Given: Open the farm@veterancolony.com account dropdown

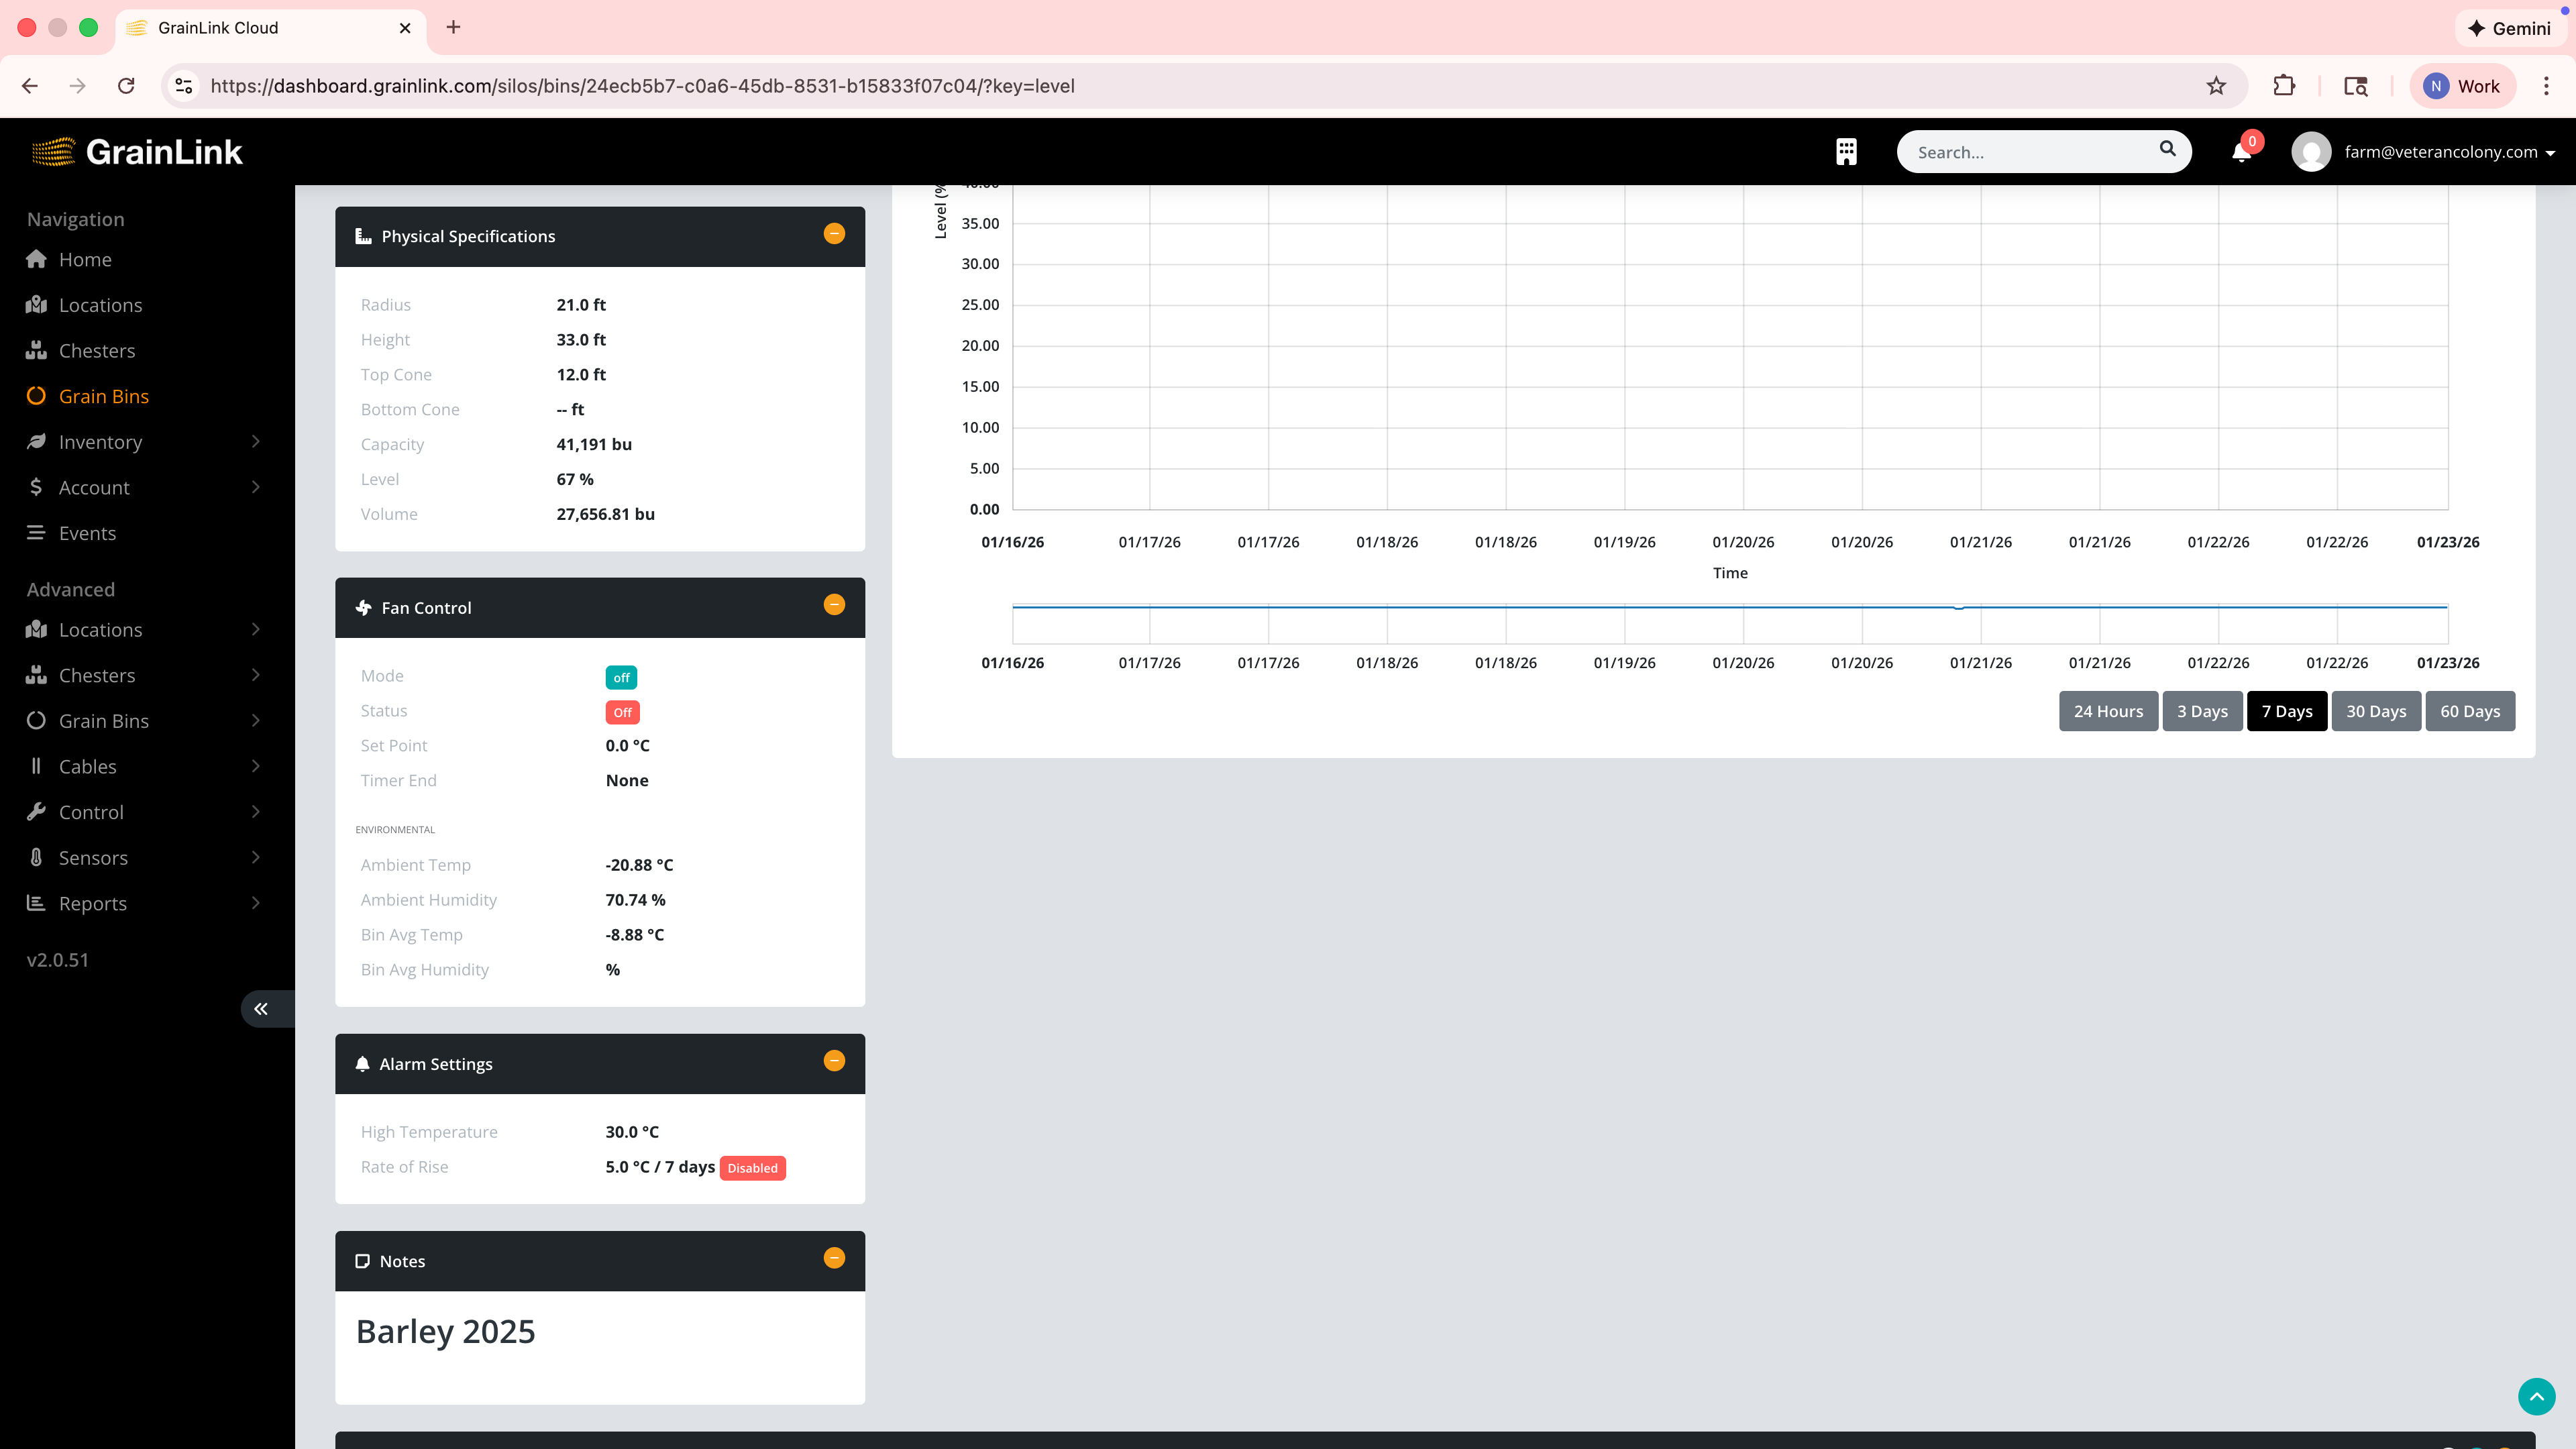Looking at the screenshot, I should 2441,152.
